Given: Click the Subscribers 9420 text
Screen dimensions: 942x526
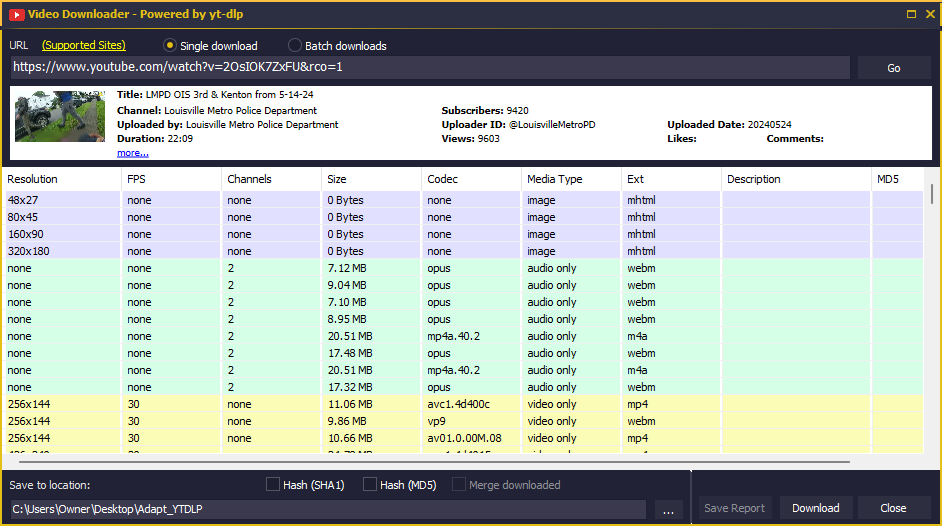Looking at the screenshot, I should 485,110.
